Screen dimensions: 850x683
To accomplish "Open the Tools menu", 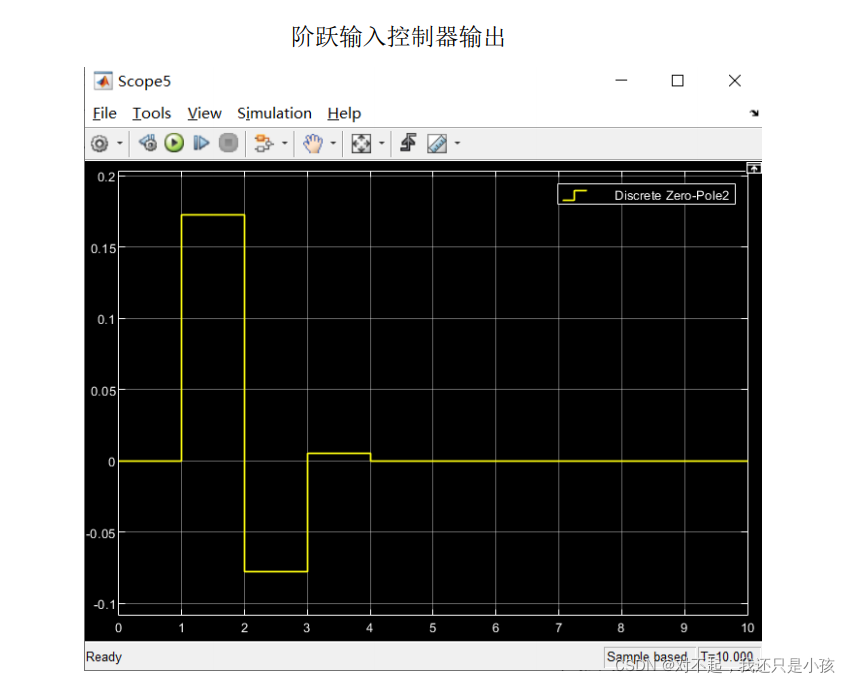I will tap(152, 113).
